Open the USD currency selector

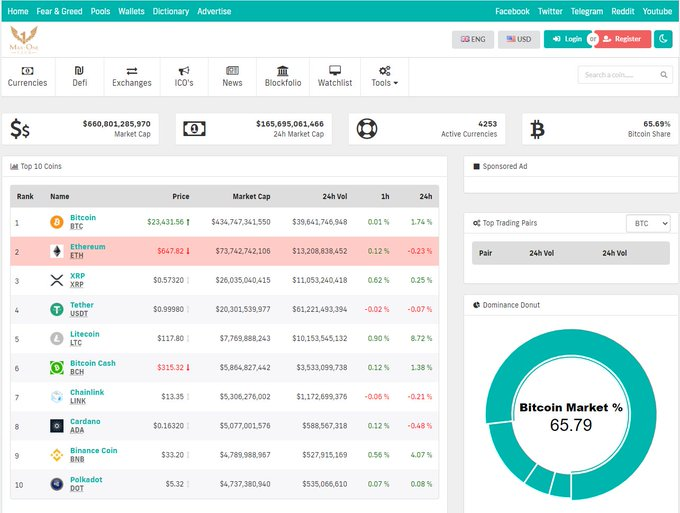pyautogui.click(x=519, y=39)
